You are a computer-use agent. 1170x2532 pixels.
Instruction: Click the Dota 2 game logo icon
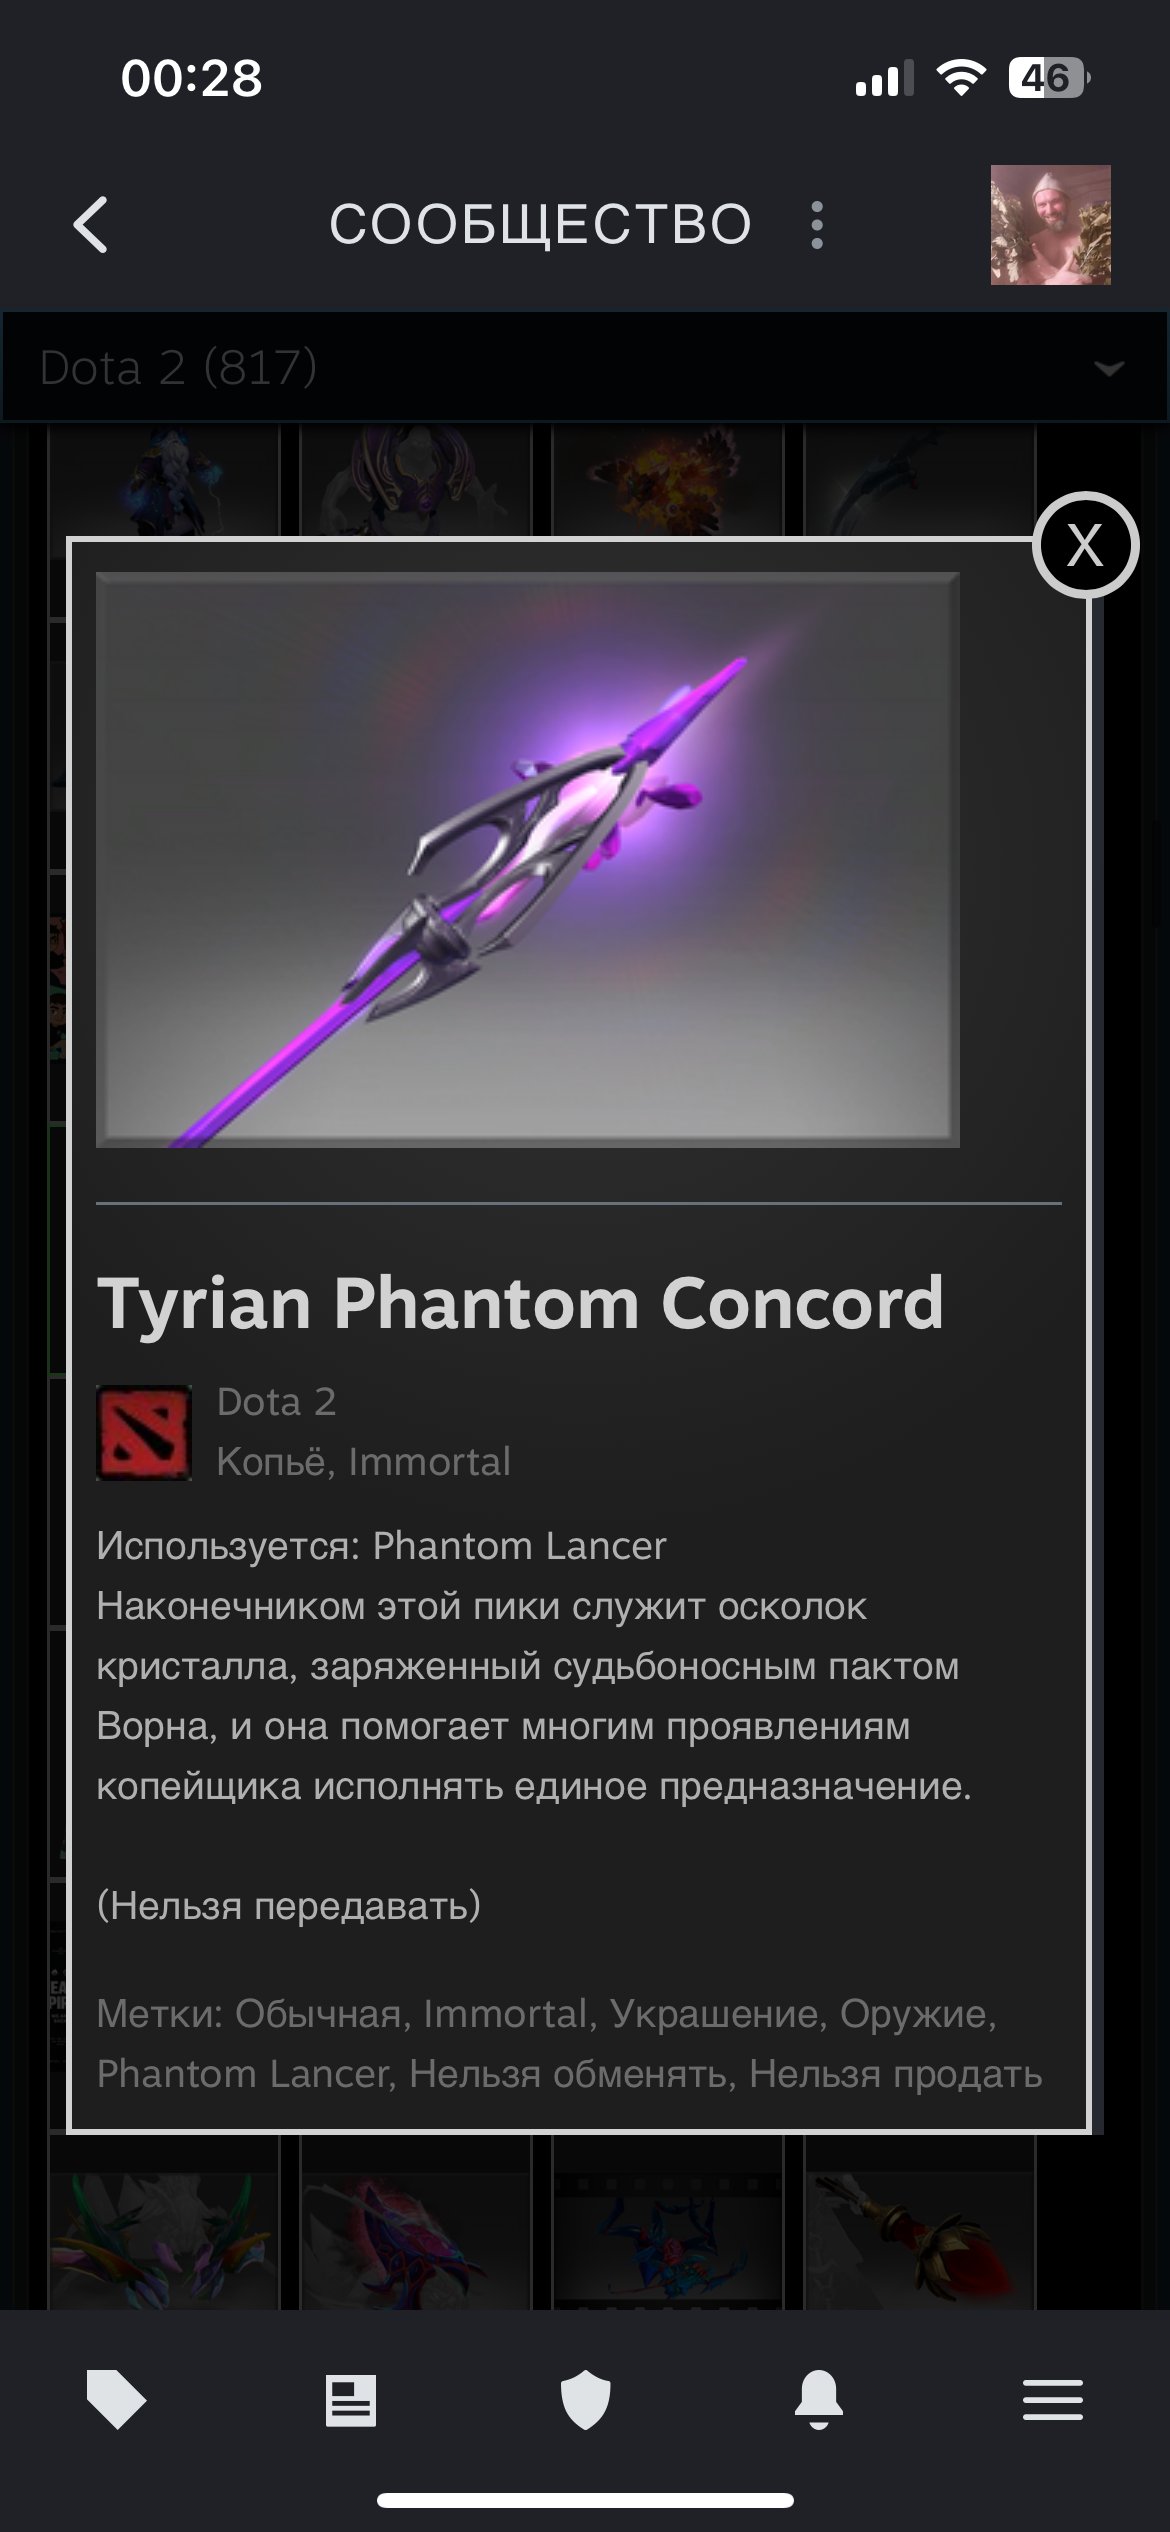[144, 1432]
